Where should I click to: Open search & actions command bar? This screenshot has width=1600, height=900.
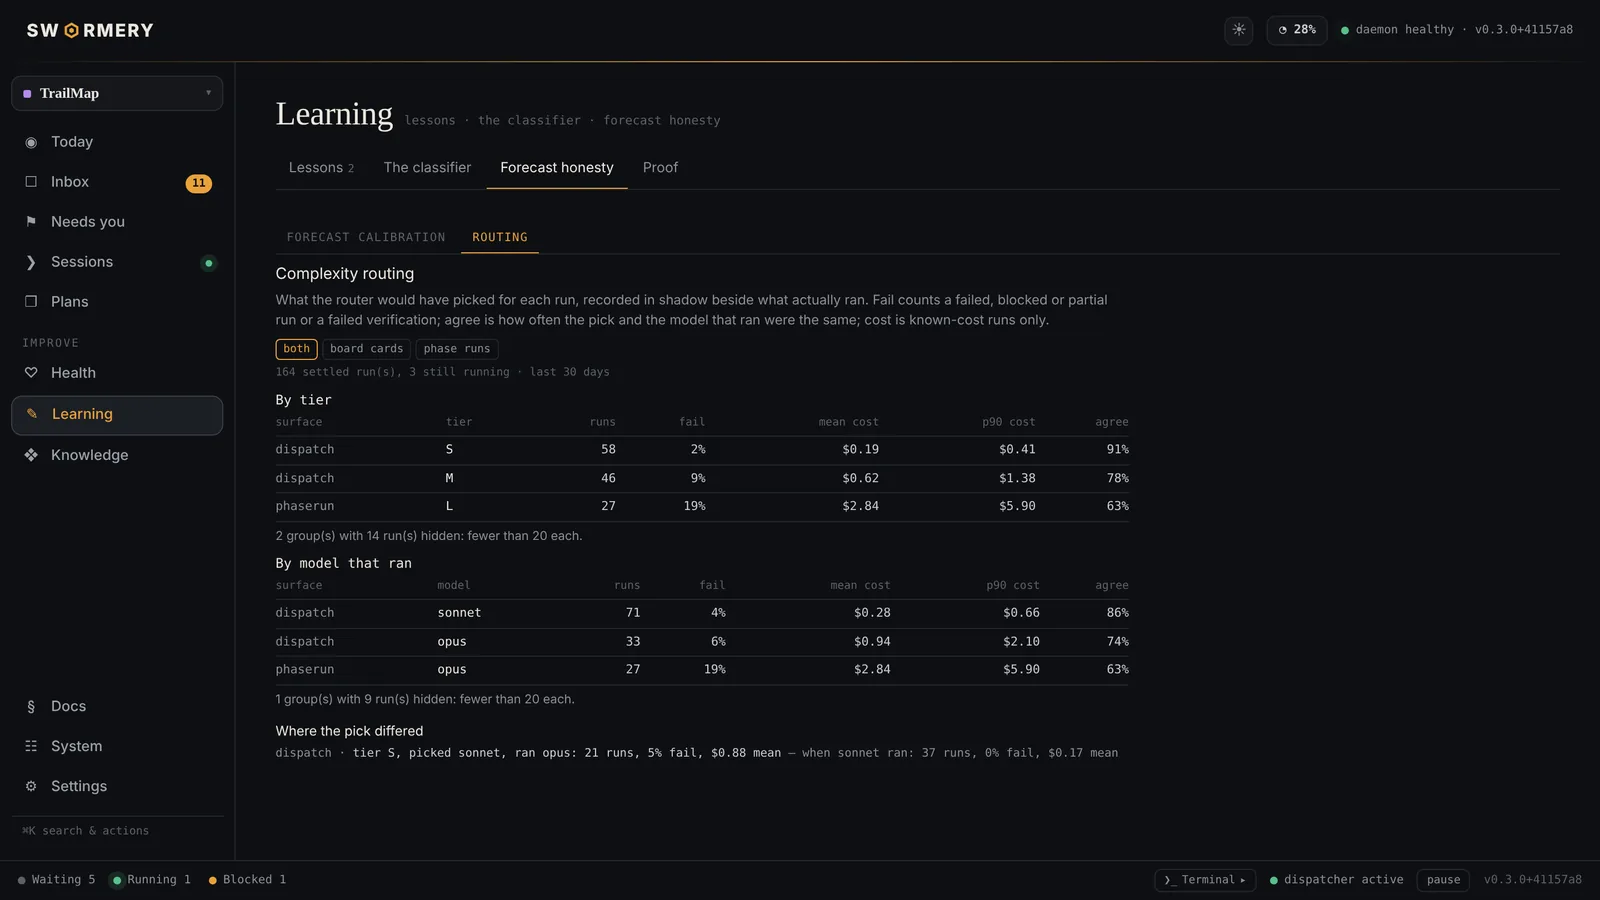coord(86,831)
